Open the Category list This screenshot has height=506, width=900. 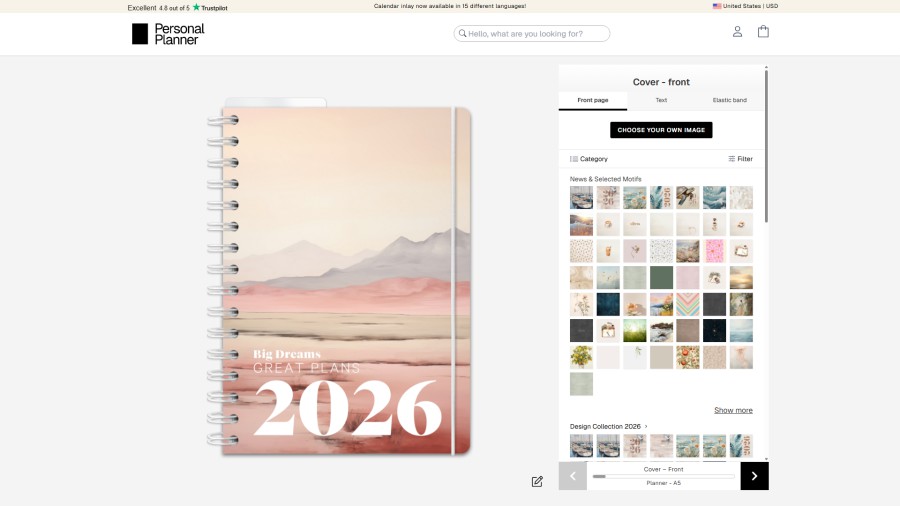click(588, 159)
